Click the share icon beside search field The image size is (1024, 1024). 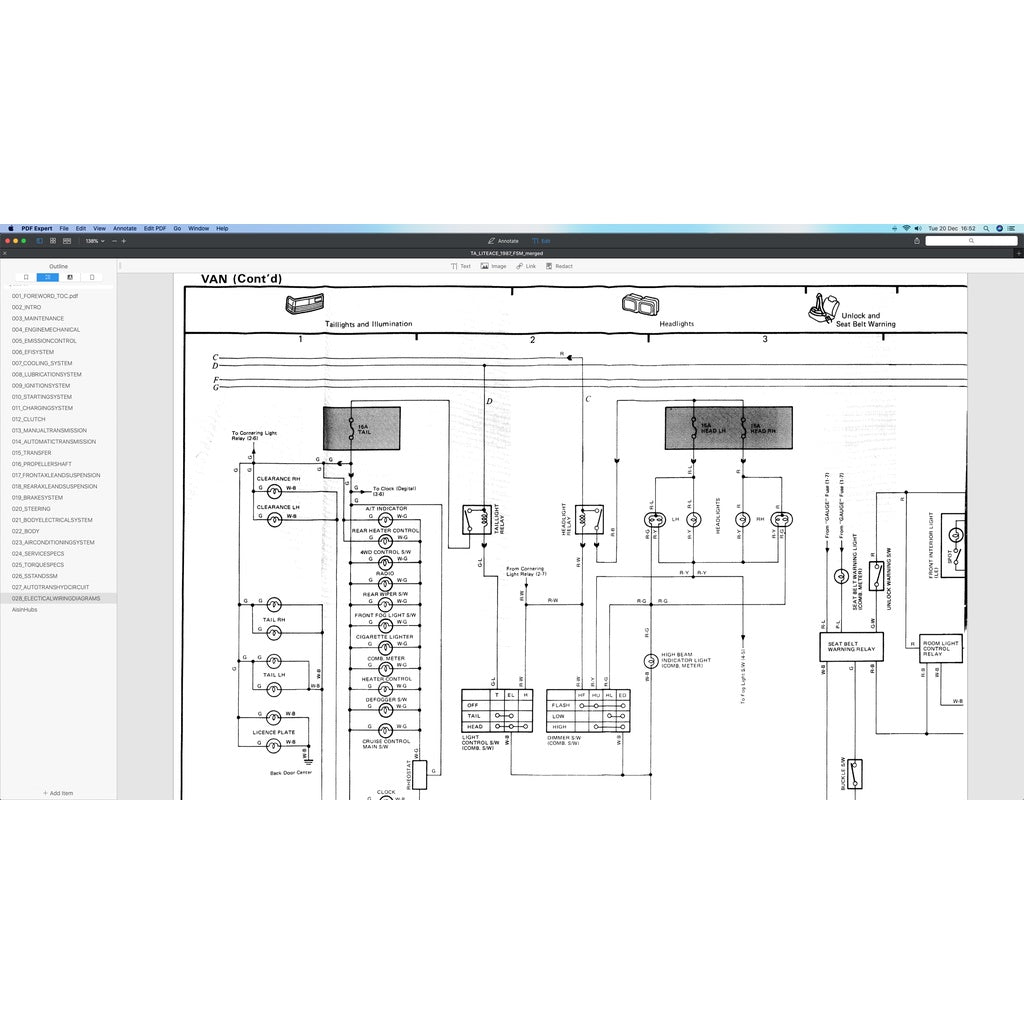[x=917, y=241]
